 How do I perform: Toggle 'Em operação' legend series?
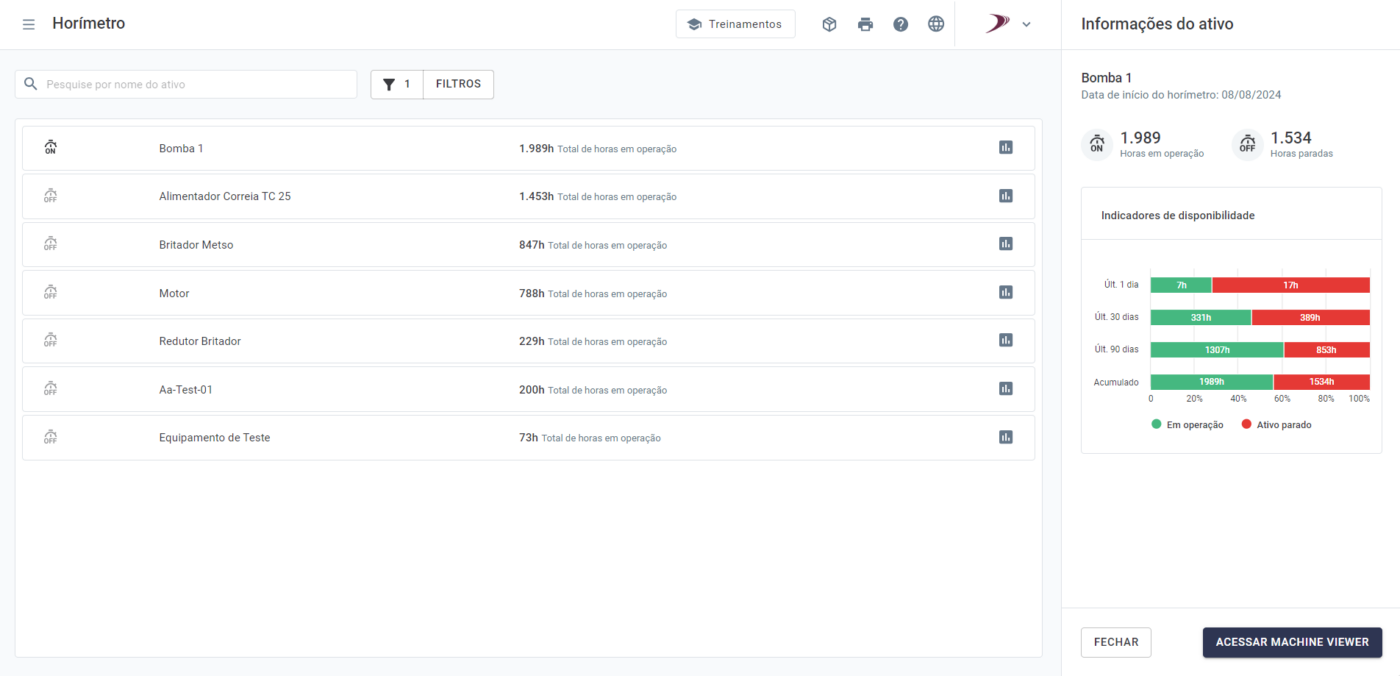[1187, 425]
